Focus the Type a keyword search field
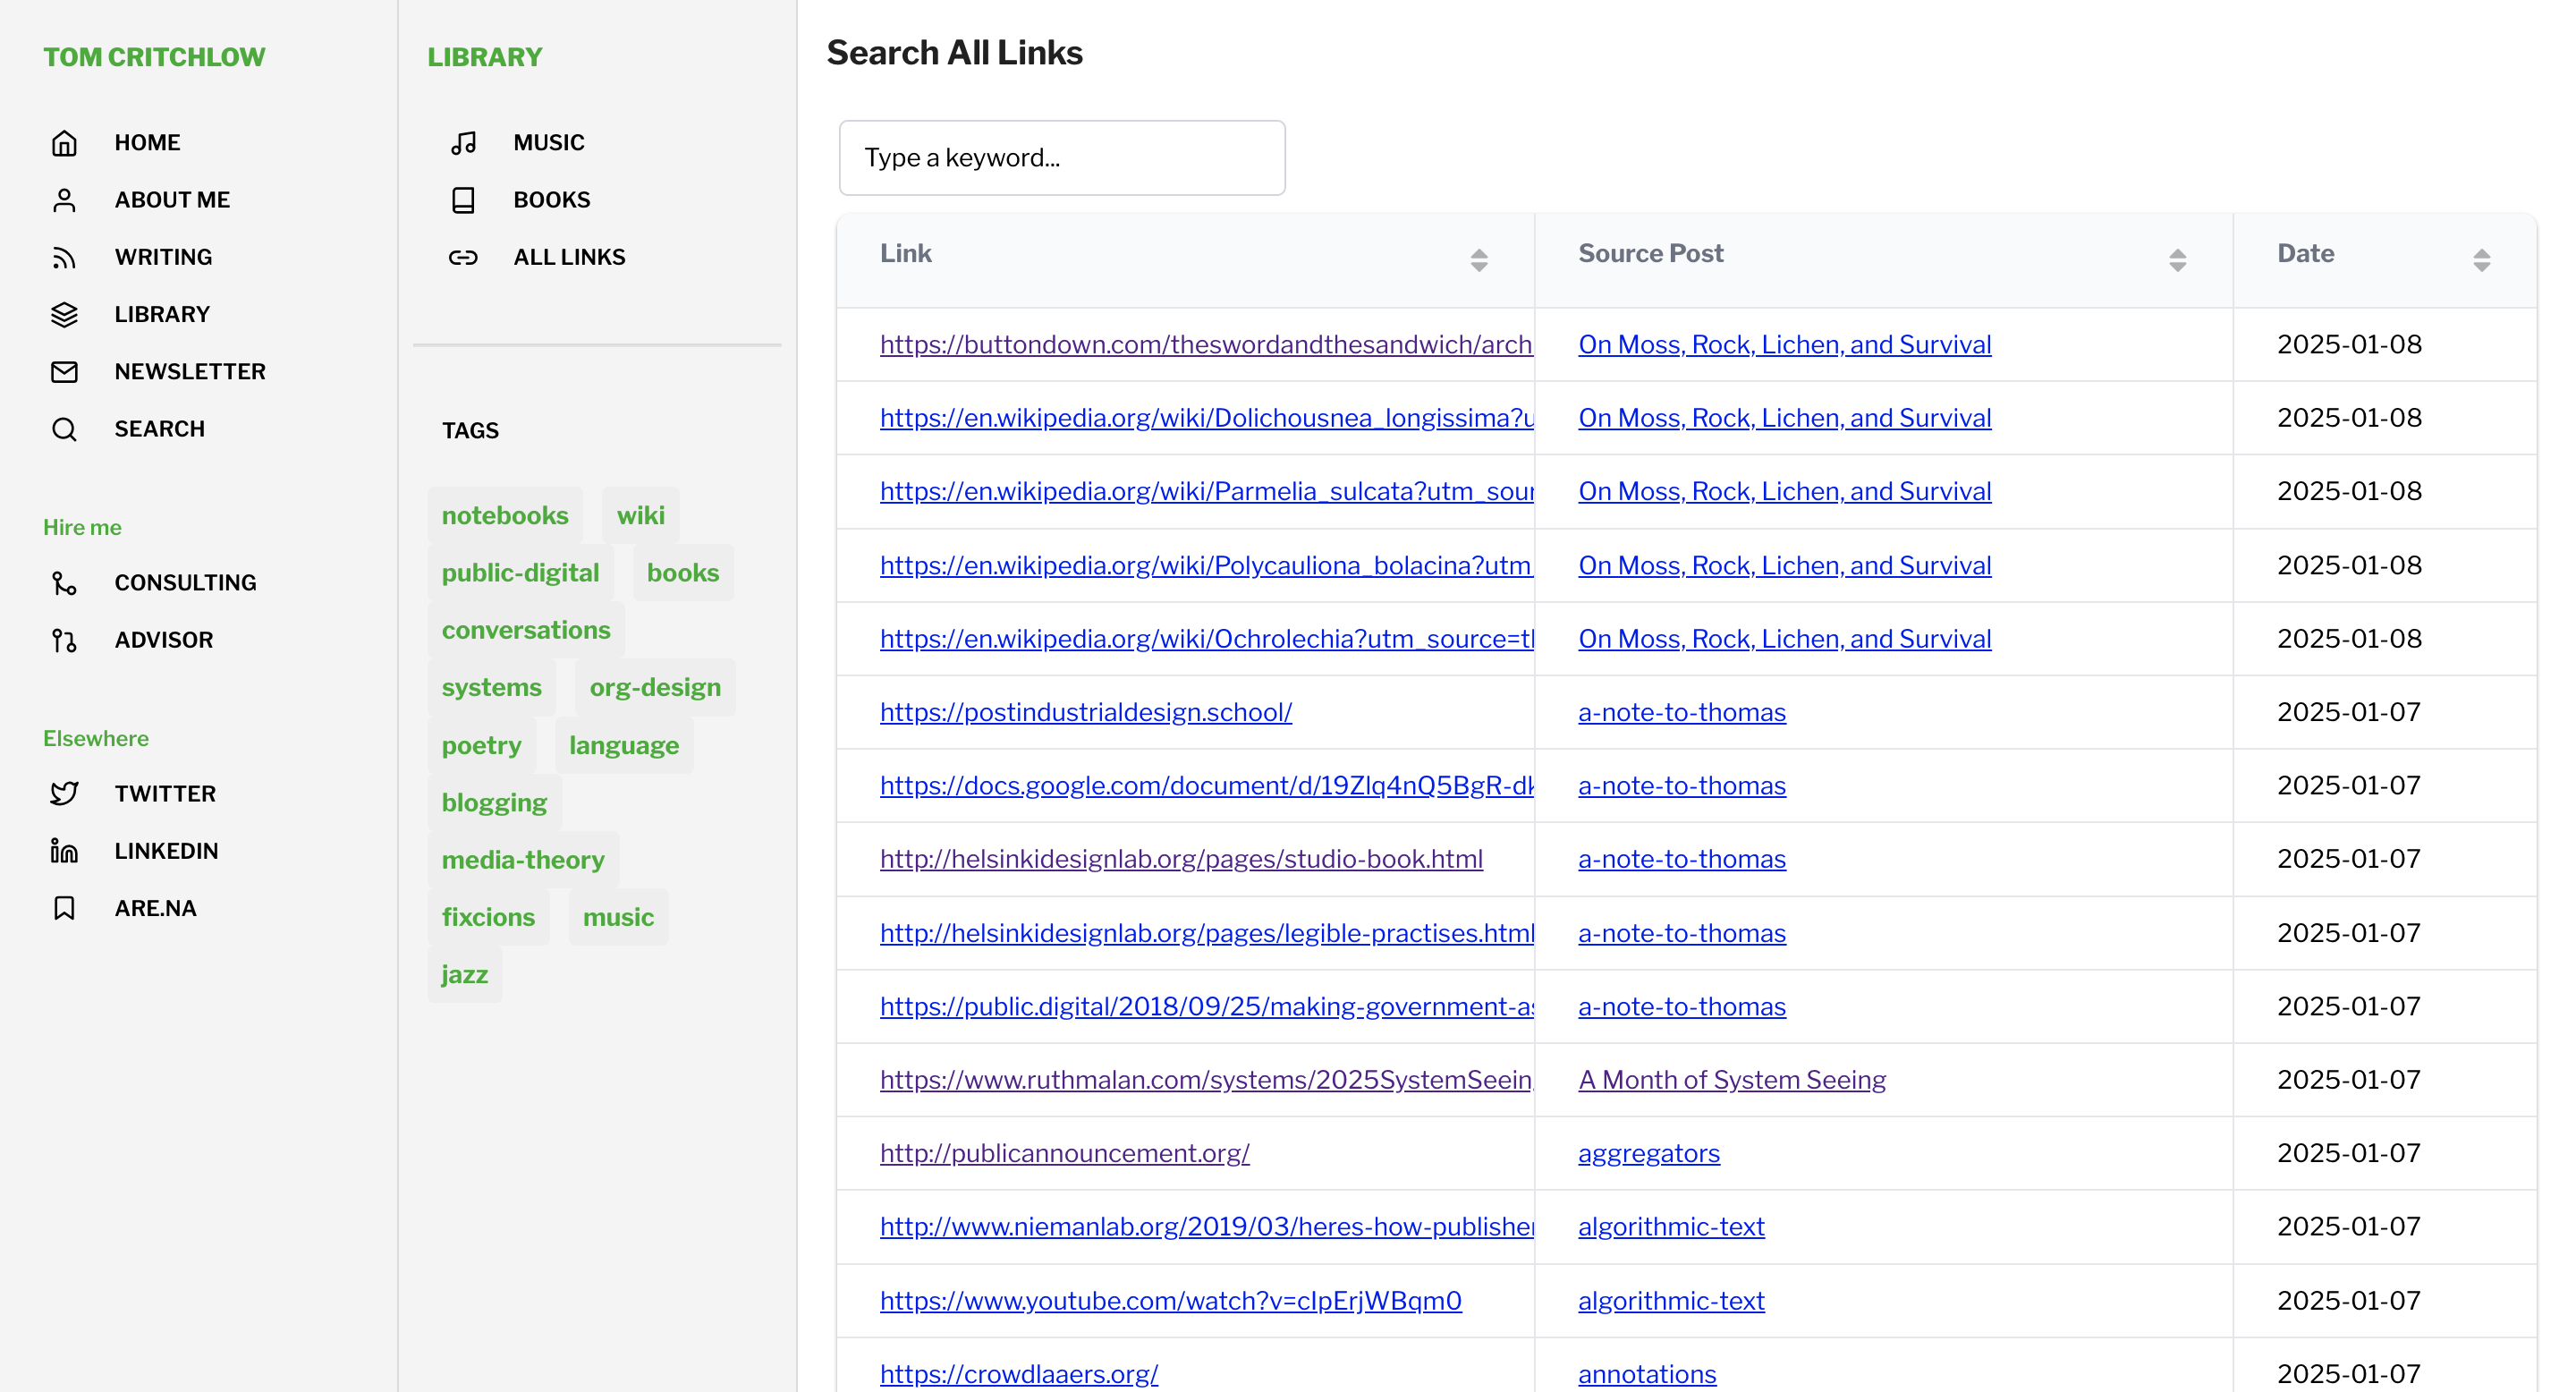 click(x=1062, y=158)
